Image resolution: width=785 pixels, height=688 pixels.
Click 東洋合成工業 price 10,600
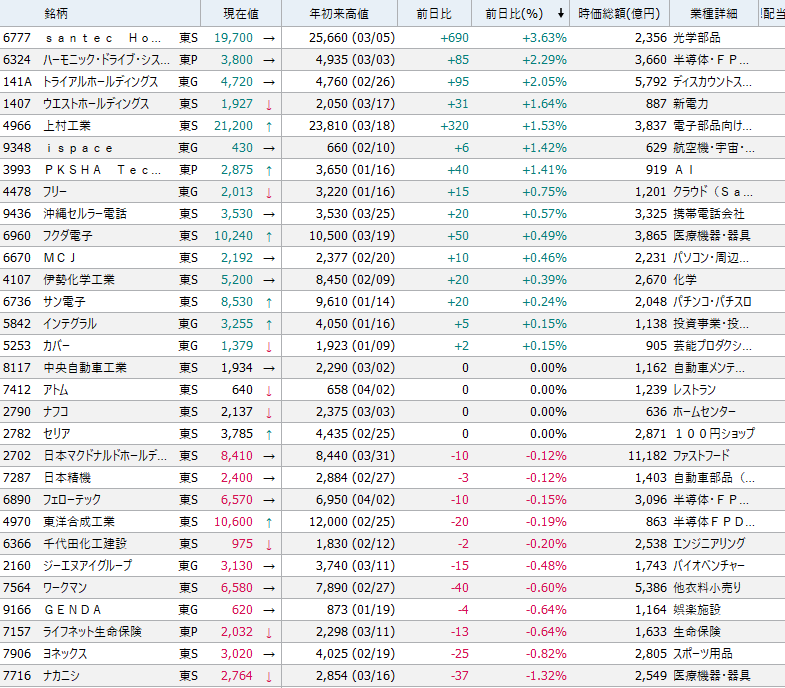pyautogui.click(x=233, y=522)
